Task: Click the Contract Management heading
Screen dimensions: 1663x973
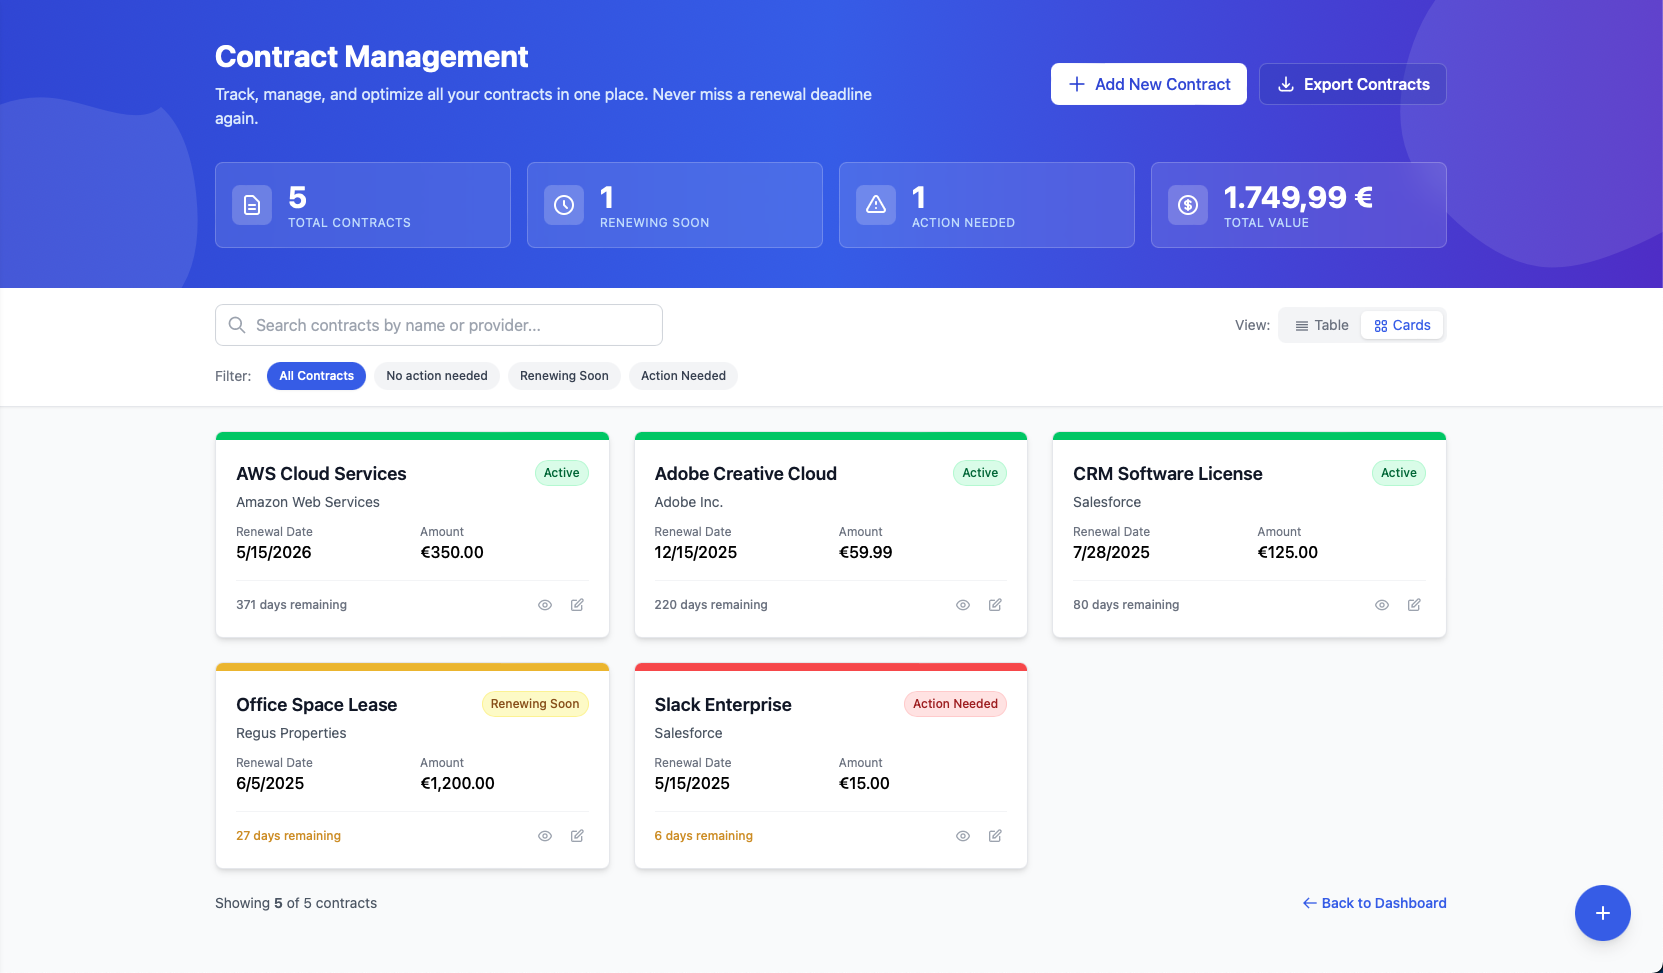Action: coord(371,57)
